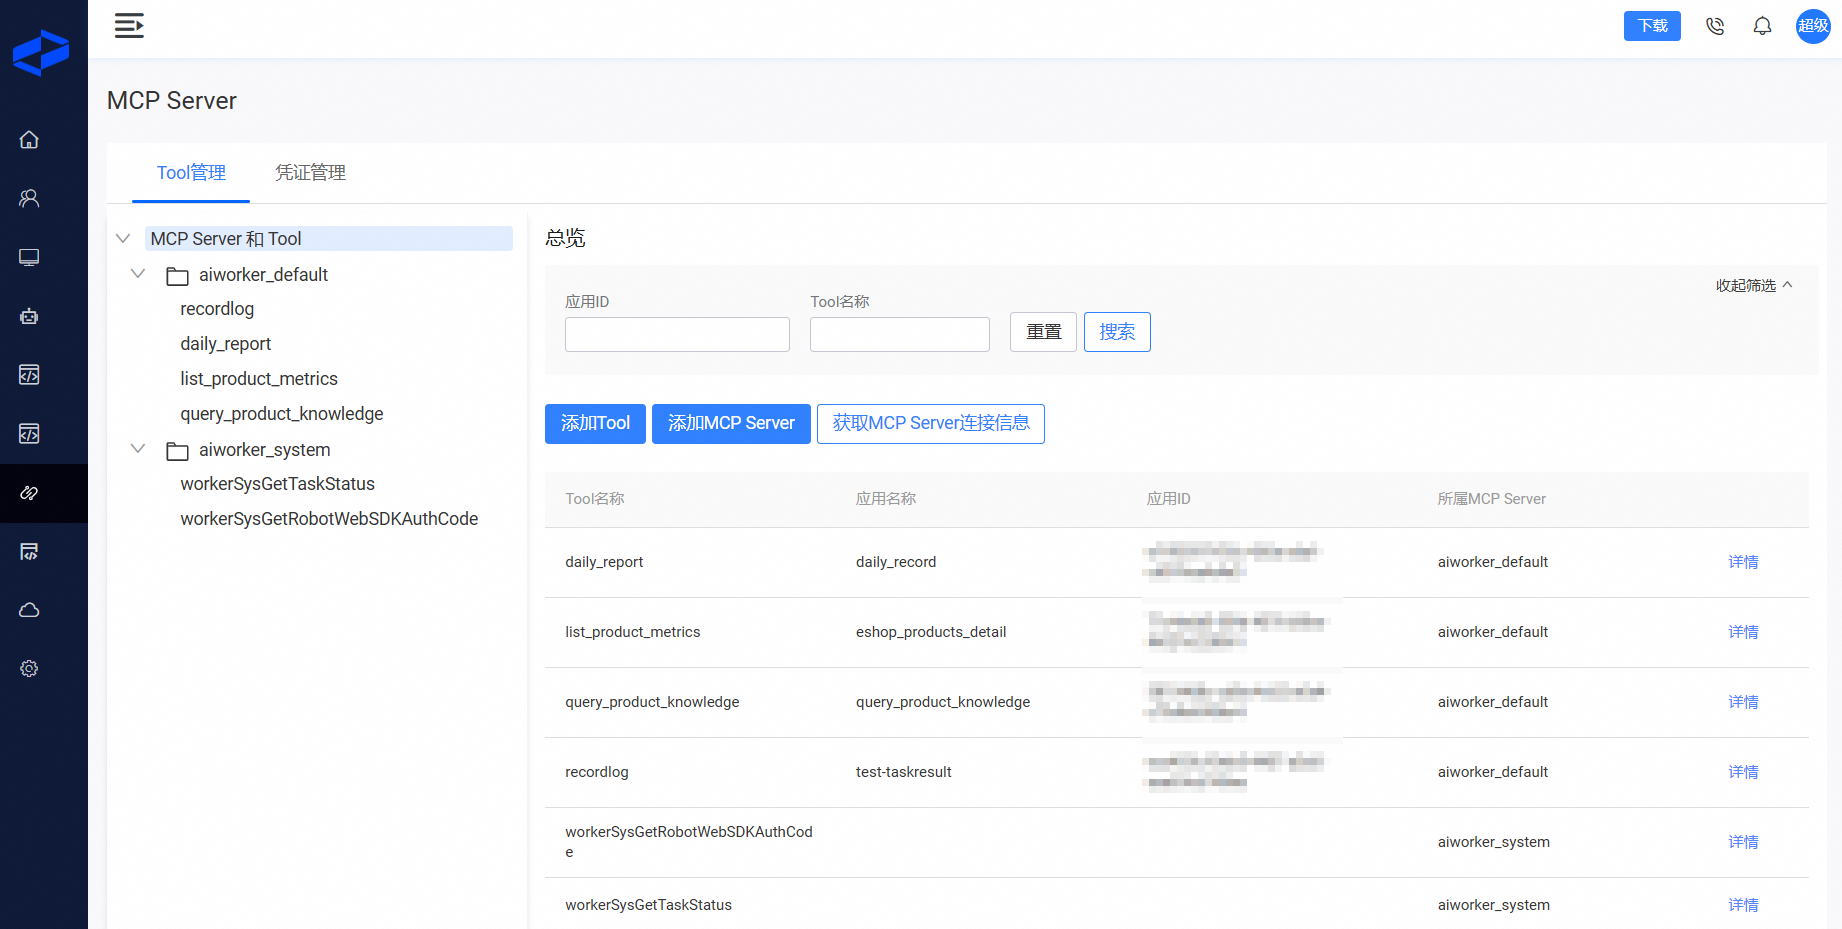Viewport: 1842px width, 929px height.
Task: Open 详情 for the workerSysGetTaskStatus row
Action: pos(1743,905)
